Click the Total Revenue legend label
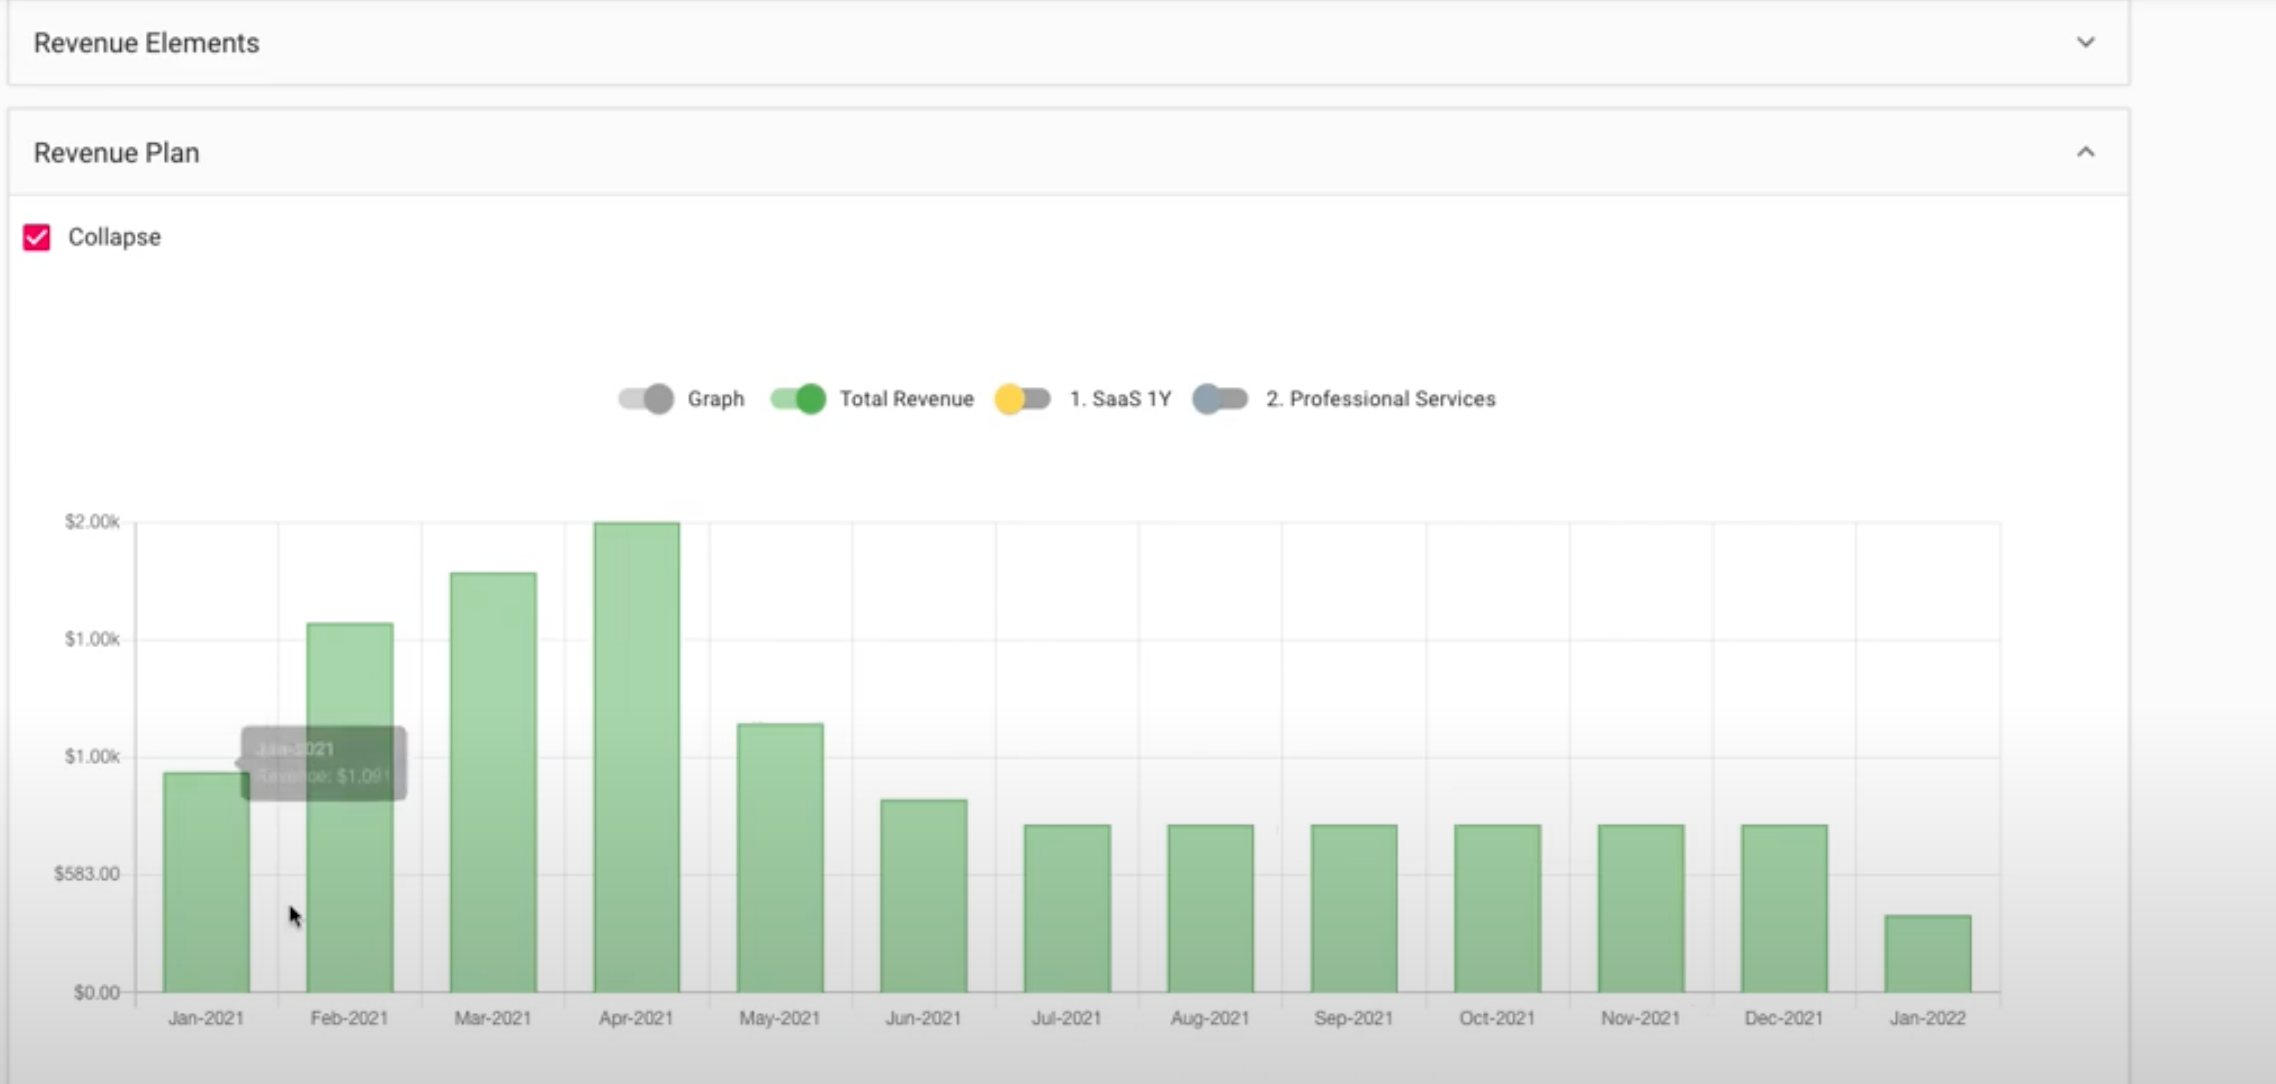The width and height of the screenshot is (2276, 1084). pyautogui.click(x=906, y=399)
